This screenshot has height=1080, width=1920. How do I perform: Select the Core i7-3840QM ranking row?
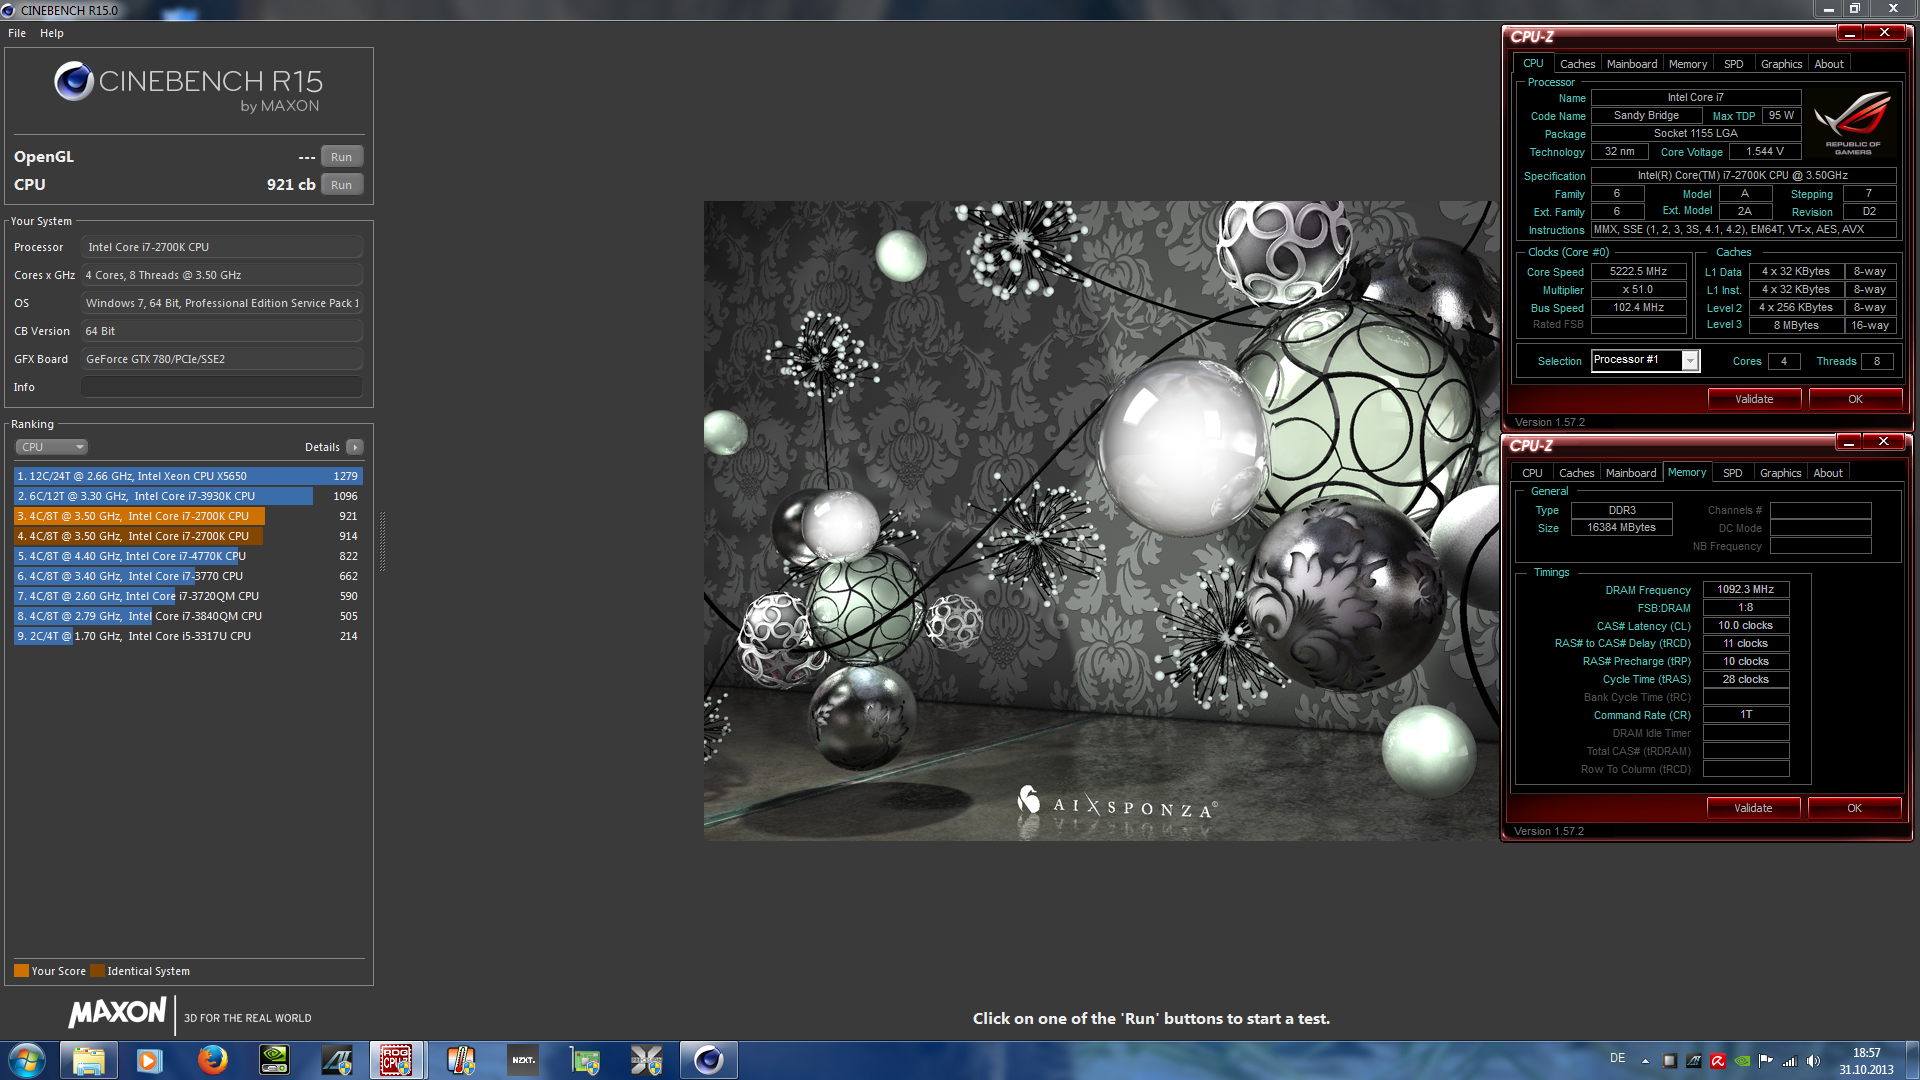point(188,616)
